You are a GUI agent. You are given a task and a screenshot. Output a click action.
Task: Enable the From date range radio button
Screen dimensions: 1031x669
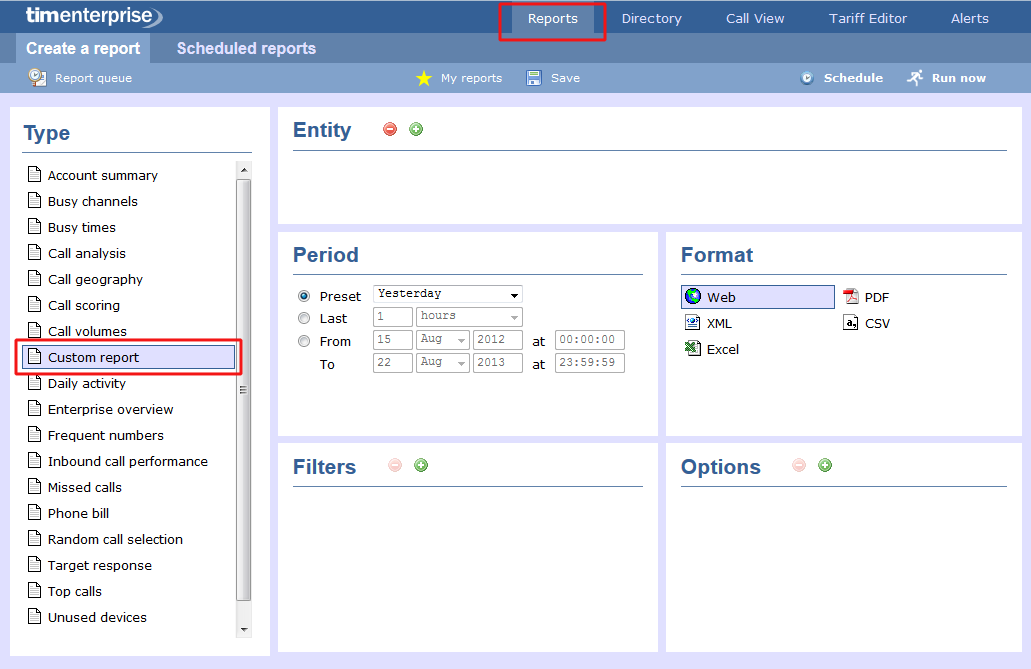click(304, 341)
